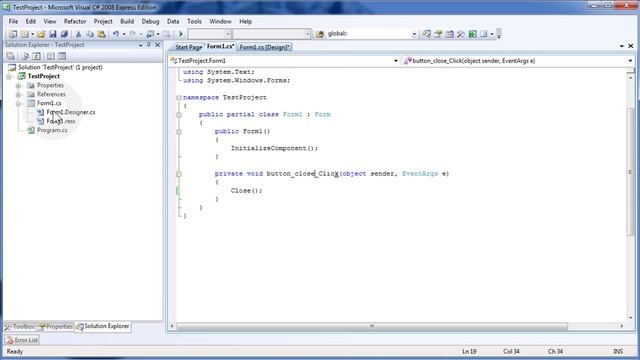Open the Error List tab
The height and width of the screenshot is (360, 640).
point(22,340)
